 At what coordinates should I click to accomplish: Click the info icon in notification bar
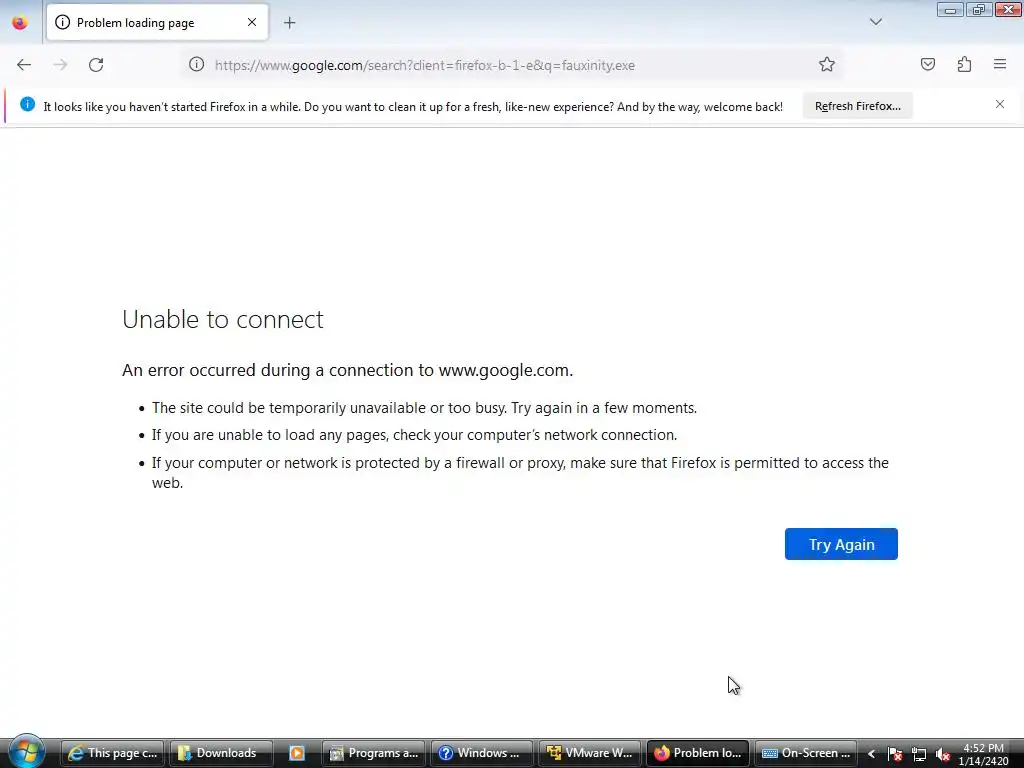point(27,104)
